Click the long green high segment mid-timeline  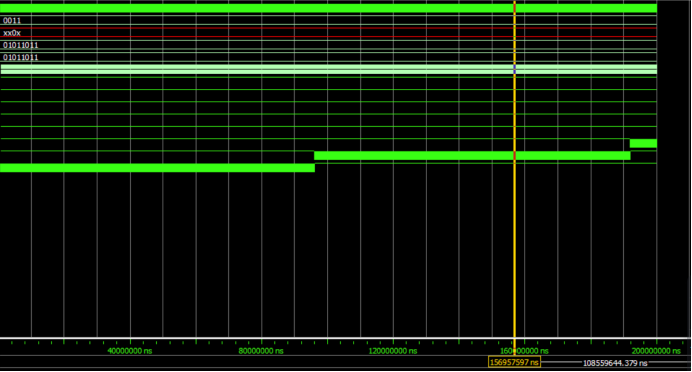472,156
